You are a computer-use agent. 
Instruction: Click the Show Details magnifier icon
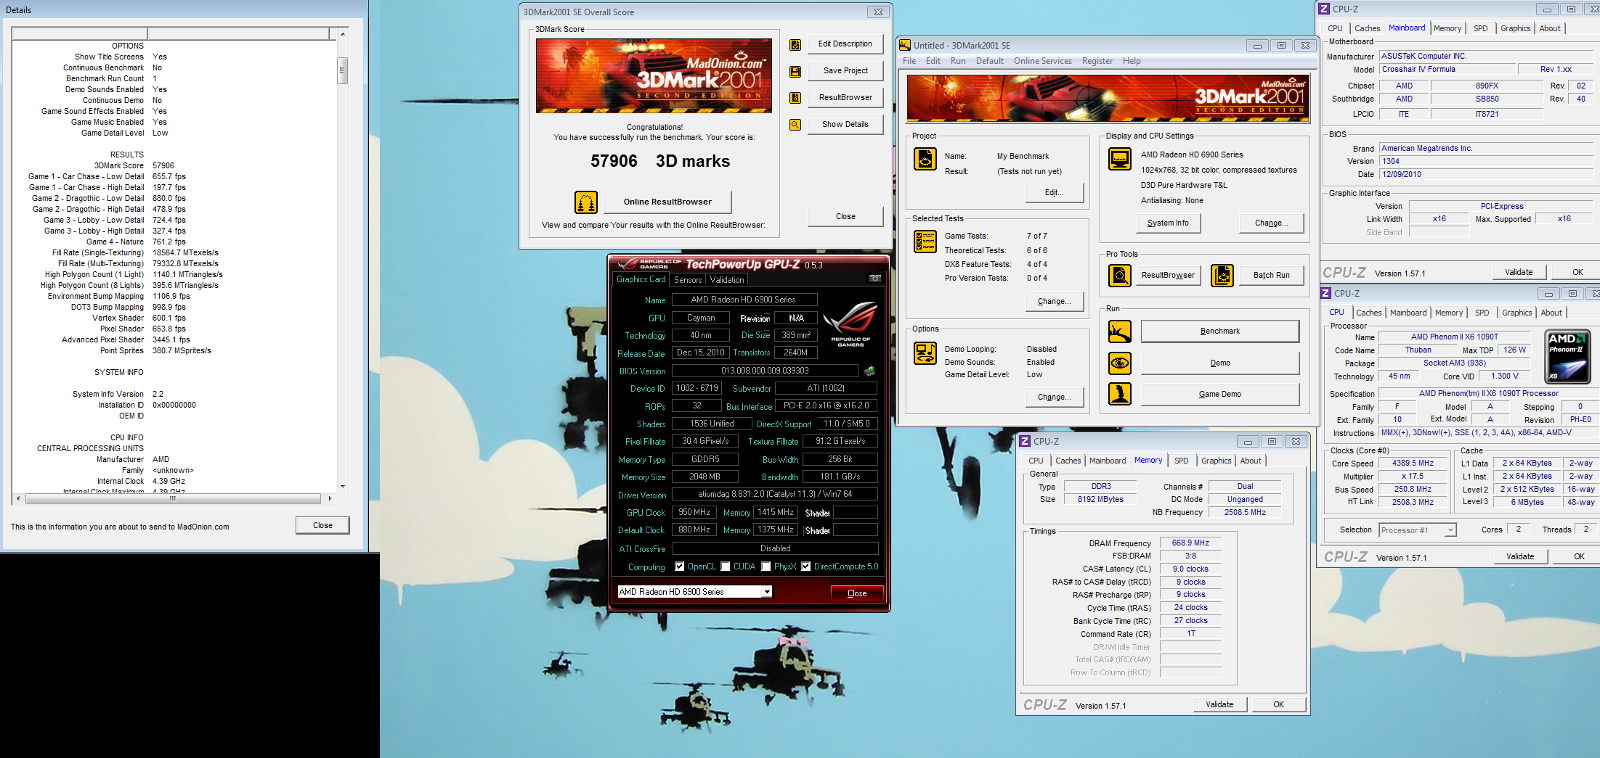tap(795, 125)
